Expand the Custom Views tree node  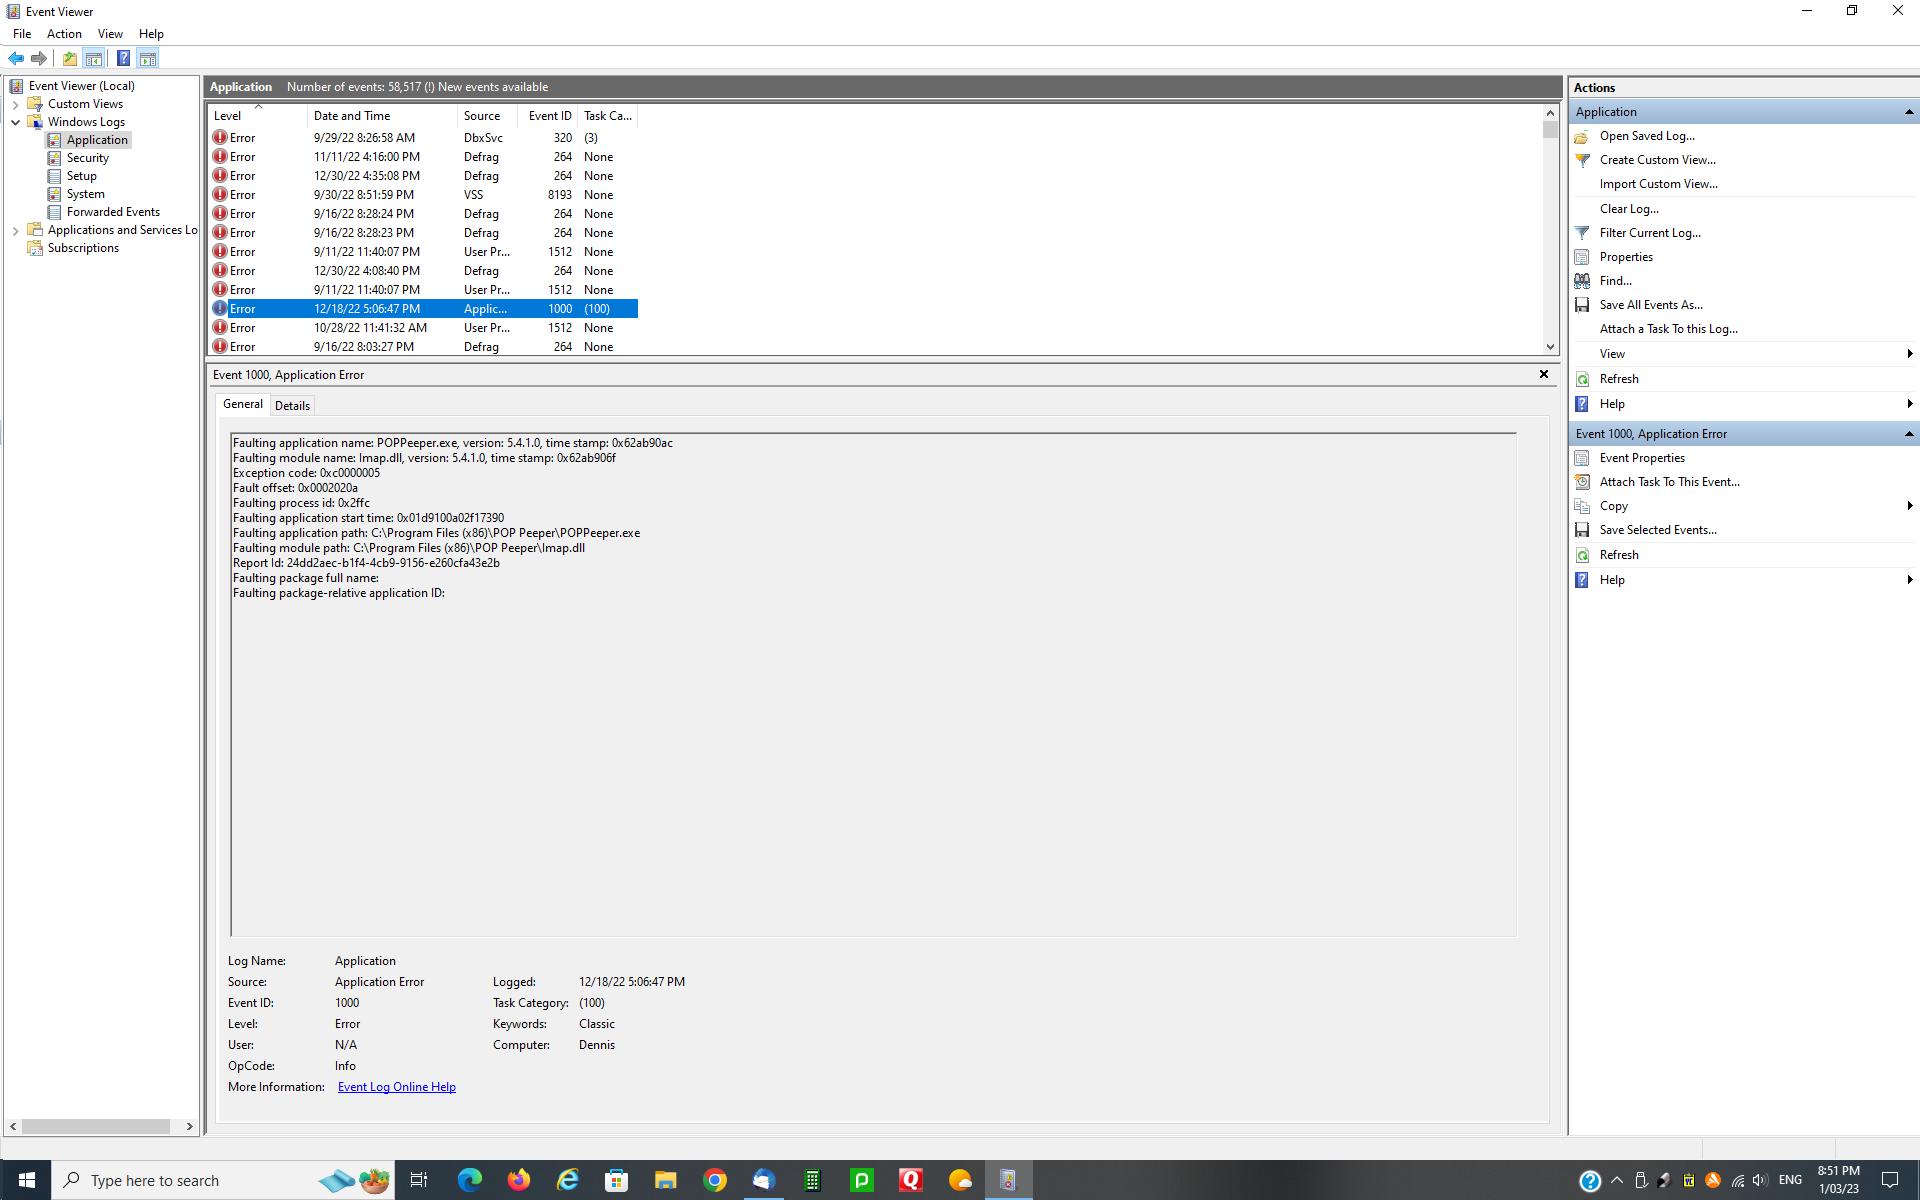coord(16,104)
